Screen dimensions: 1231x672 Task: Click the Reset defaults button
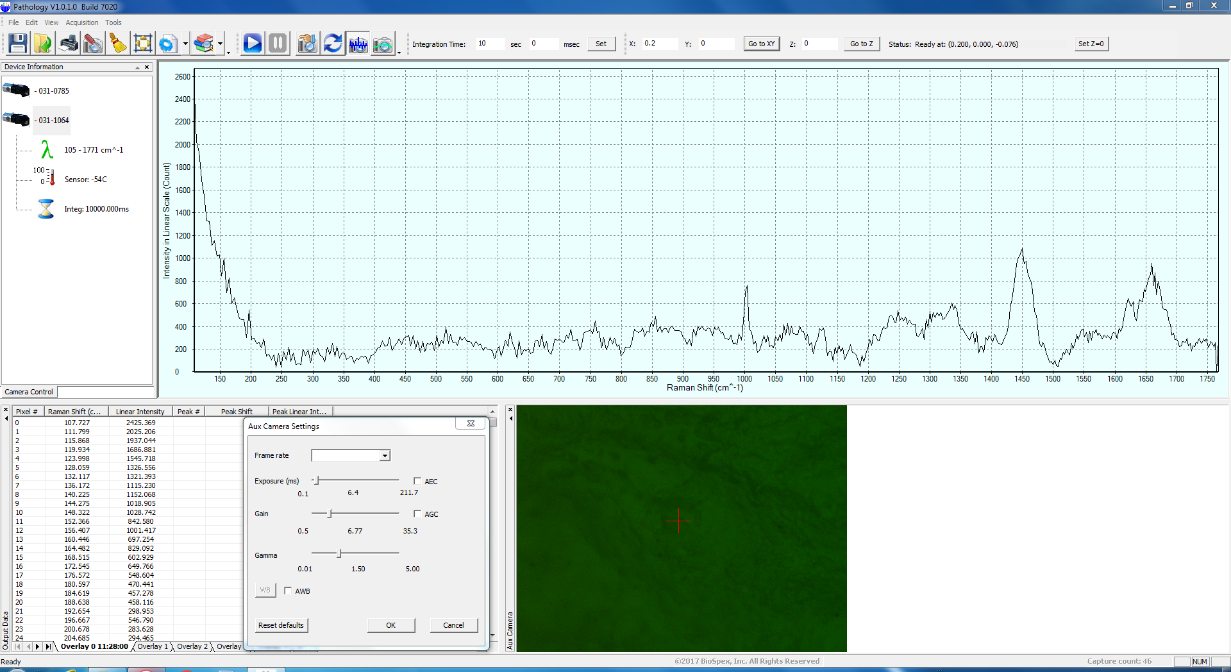[x=282, y=625]
